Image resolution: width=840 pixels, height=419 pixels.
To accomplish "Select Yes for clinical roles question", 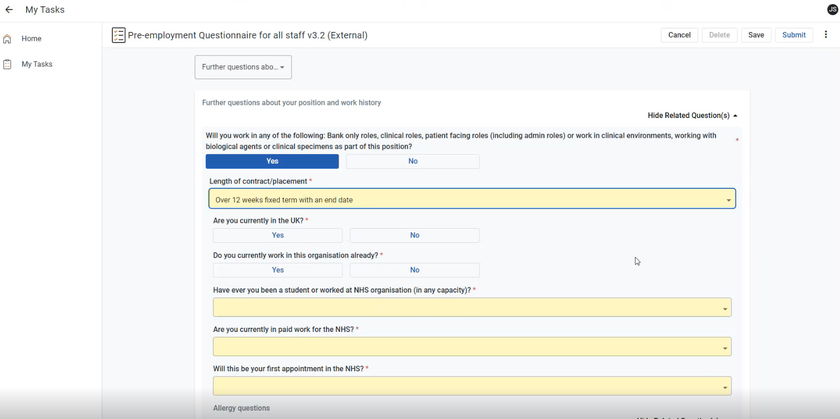I will [x=272, y=161].
